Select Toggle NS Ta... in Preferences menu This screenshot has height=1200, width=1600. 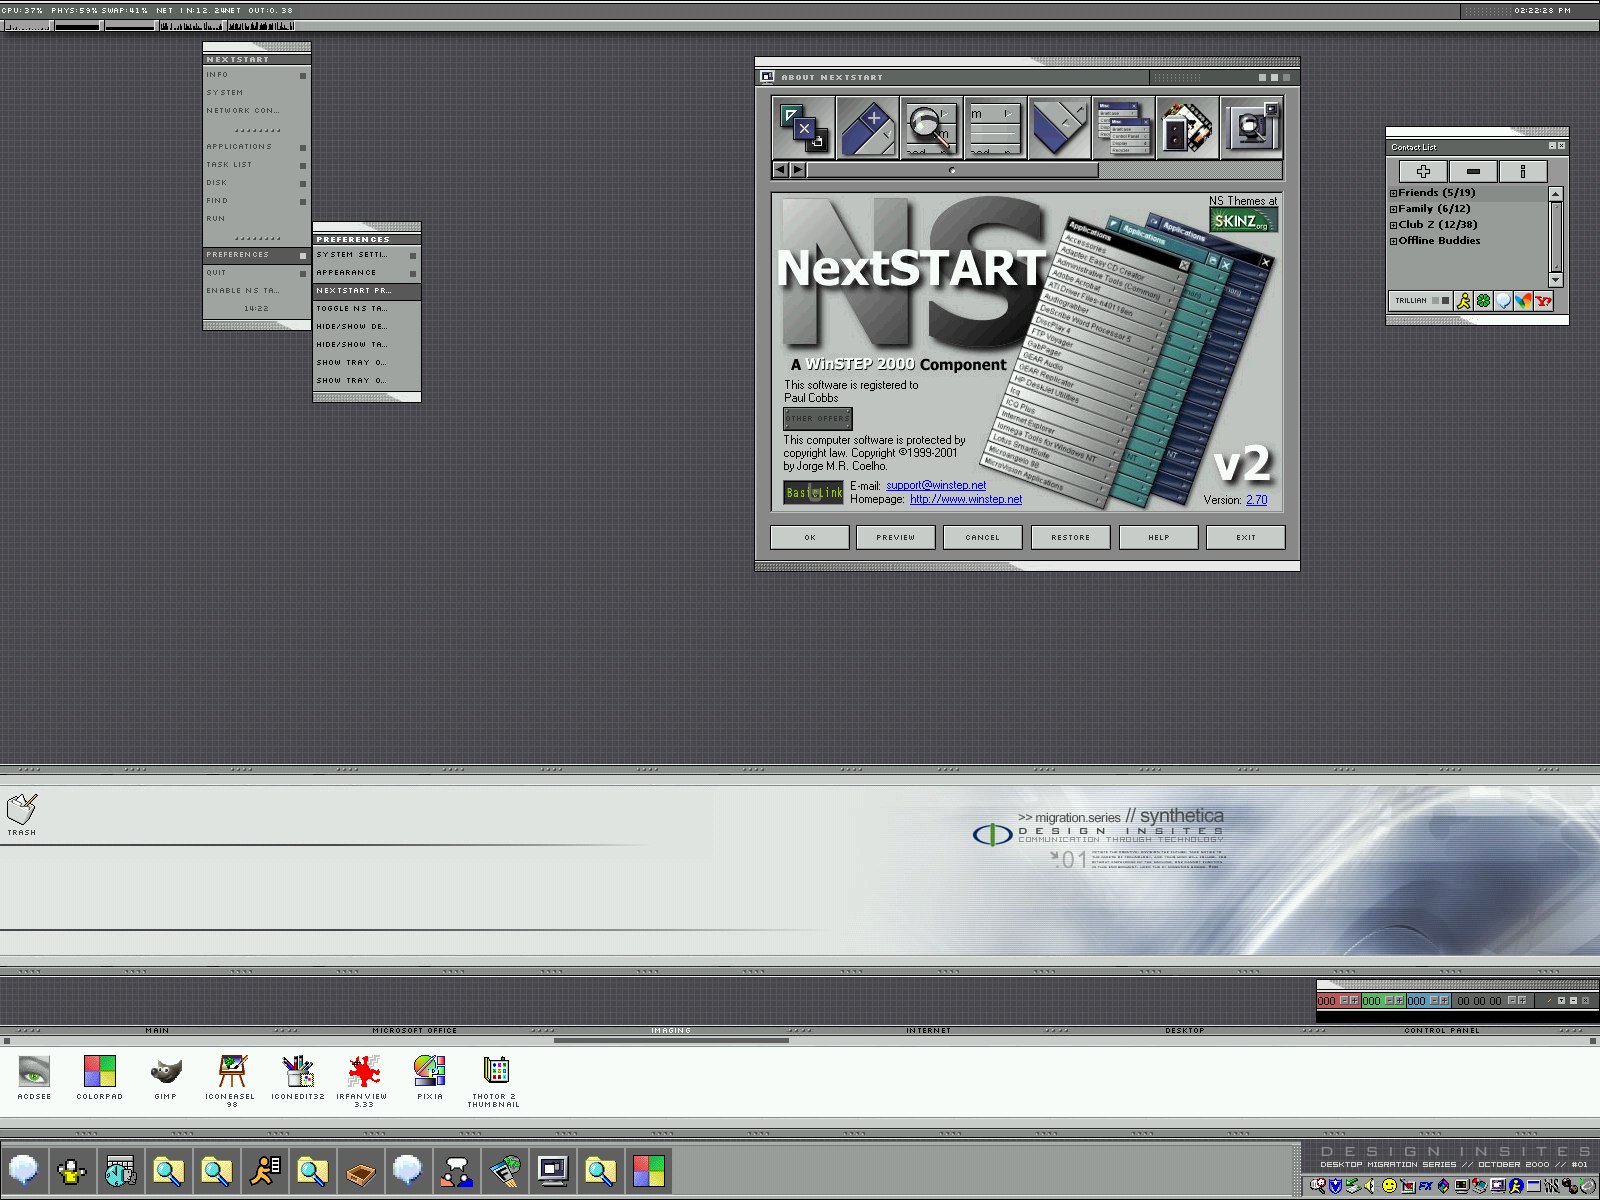click(366, 309)
